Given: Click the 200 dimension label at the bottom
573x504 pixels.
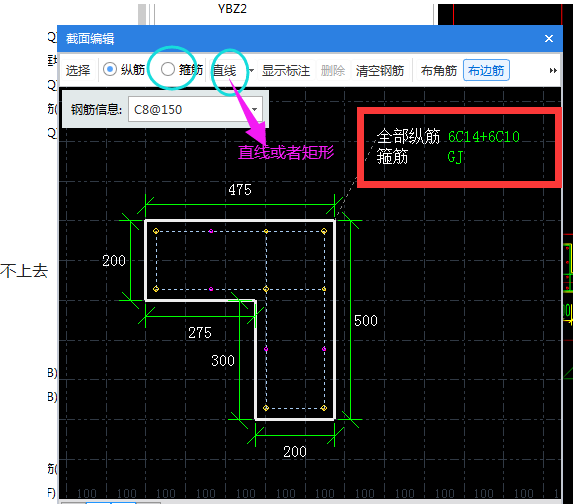Looking at the screenshot, I should click(x=295, y=452).
